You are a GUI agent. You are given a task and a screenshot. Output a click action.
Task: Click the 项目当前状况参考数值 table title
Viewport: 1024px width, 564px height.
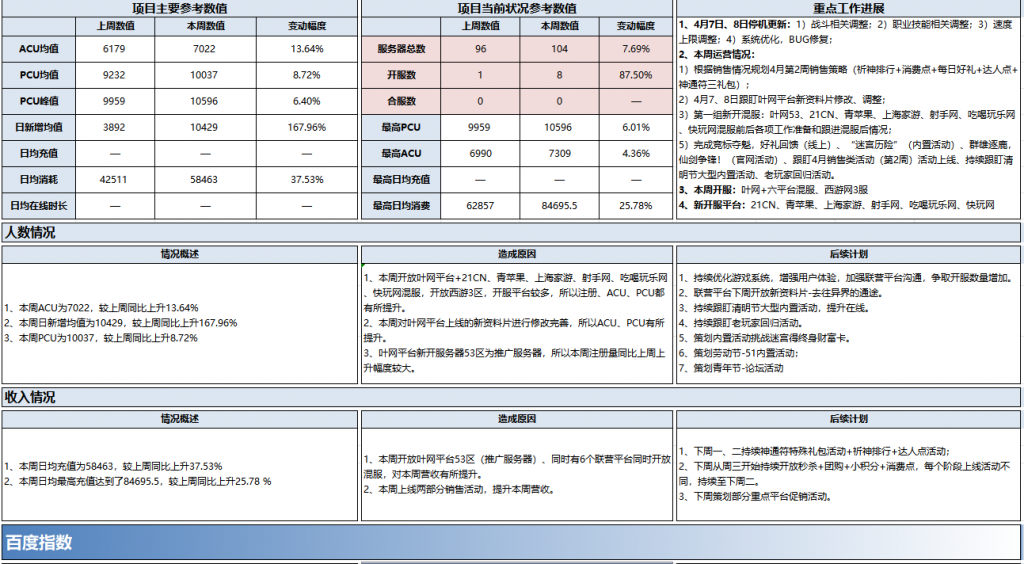click(x=517, y=9)
